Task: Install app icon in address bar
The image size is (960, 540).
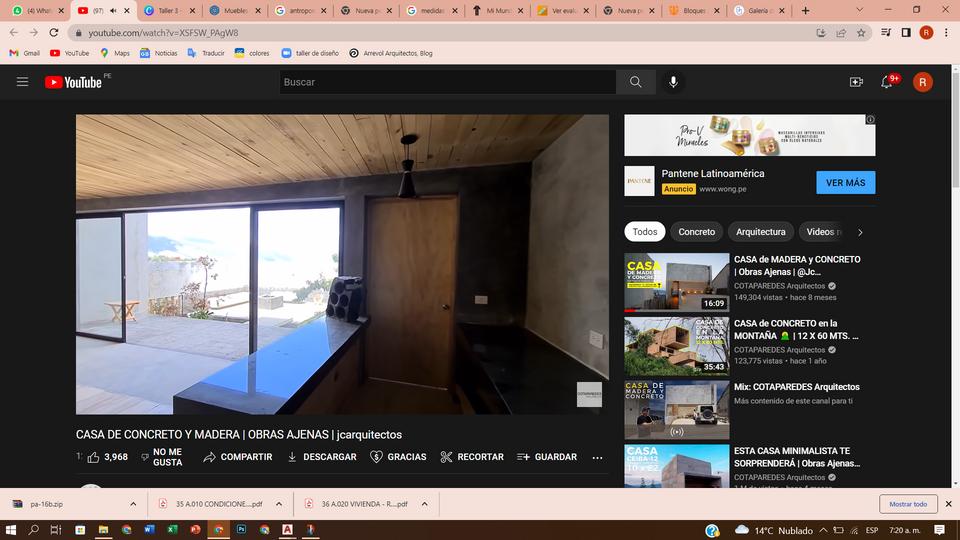Action: click(x=821, y=32)
